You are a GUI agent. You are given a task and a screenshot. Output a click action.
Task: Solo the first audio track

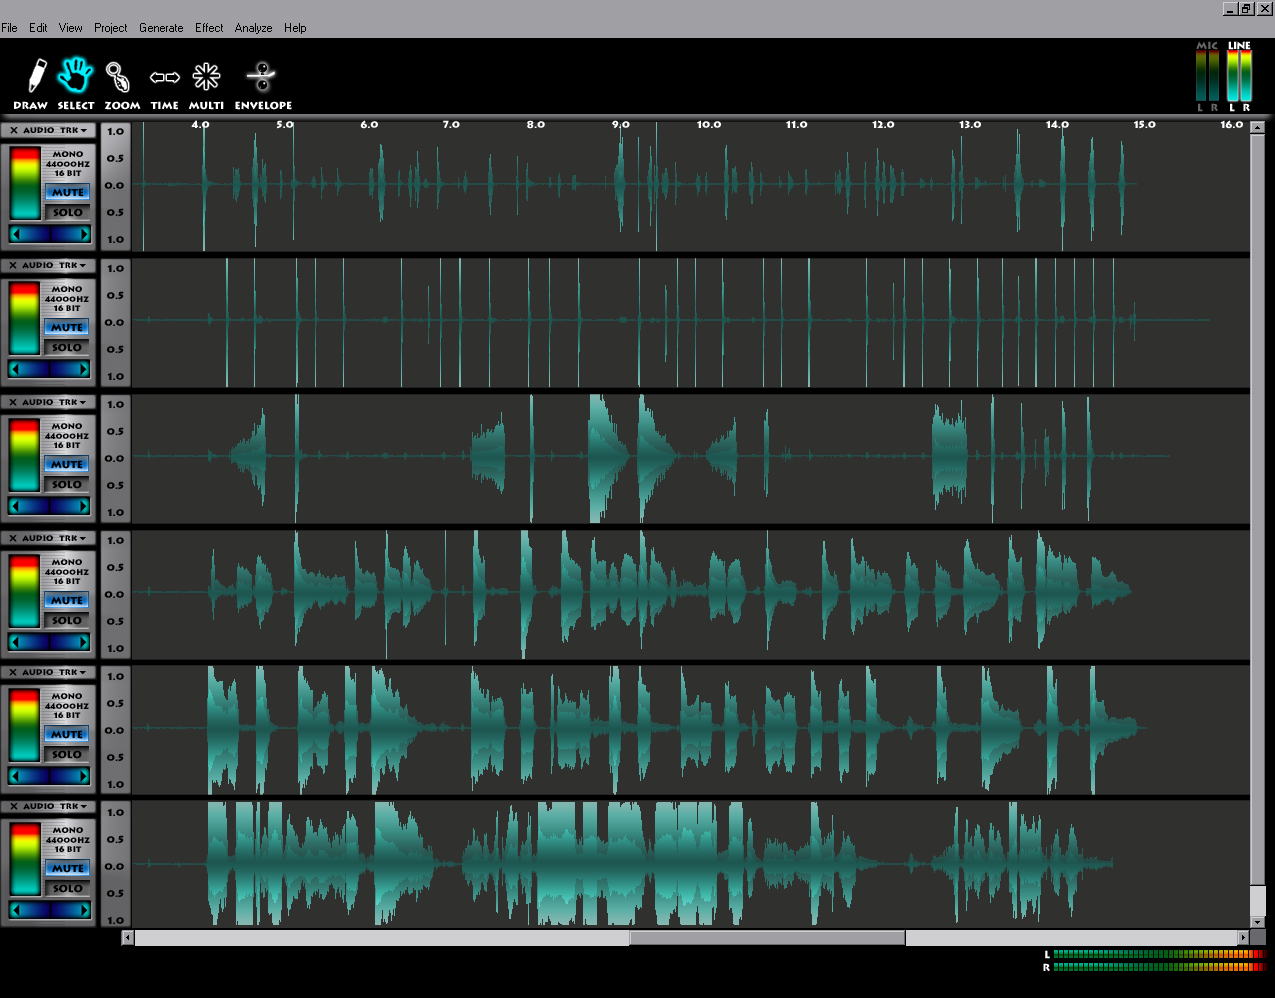point(68,212)
